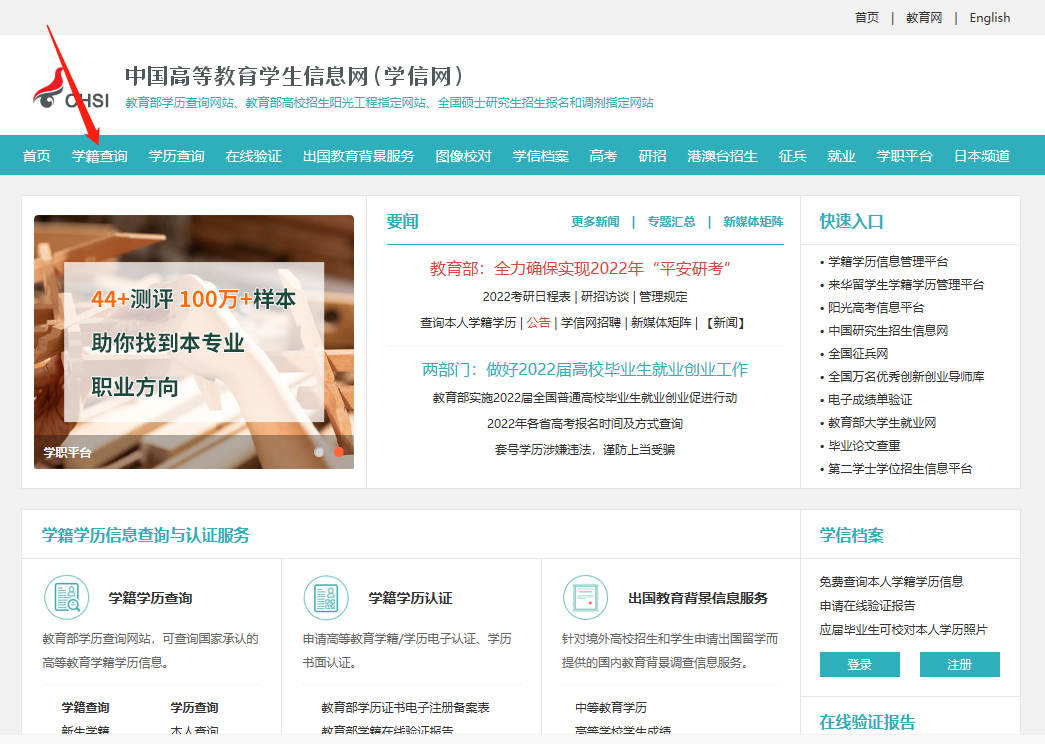Open 管理规定 link

coord(663,297)
